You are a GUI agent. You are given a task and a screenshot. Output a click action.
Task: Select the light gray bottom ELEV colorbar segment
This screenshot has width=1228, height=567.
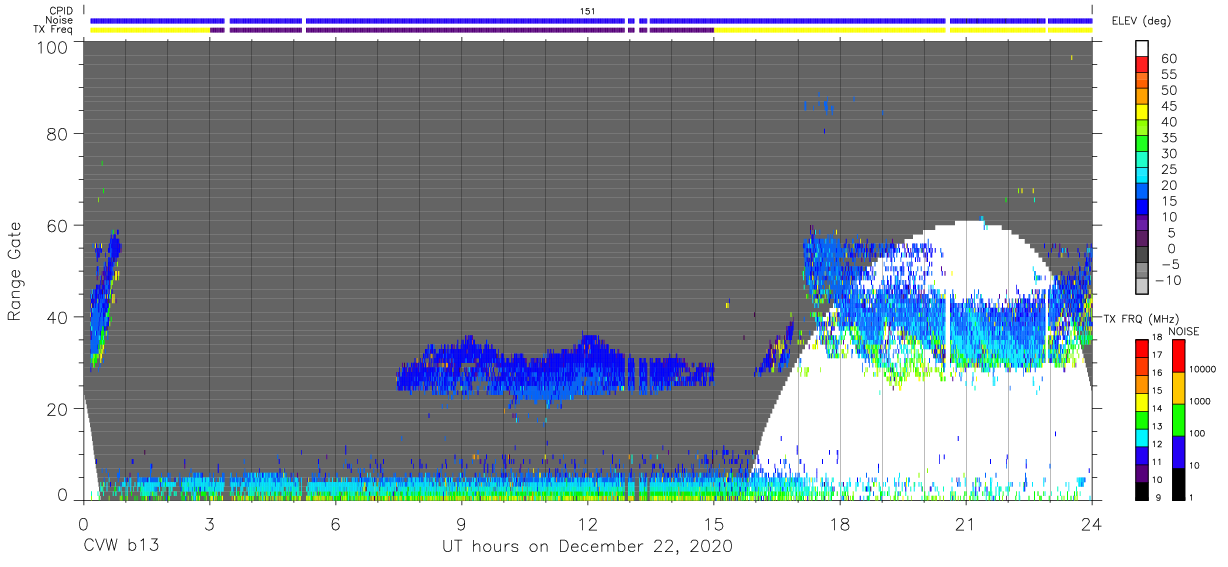(1144, 287)
